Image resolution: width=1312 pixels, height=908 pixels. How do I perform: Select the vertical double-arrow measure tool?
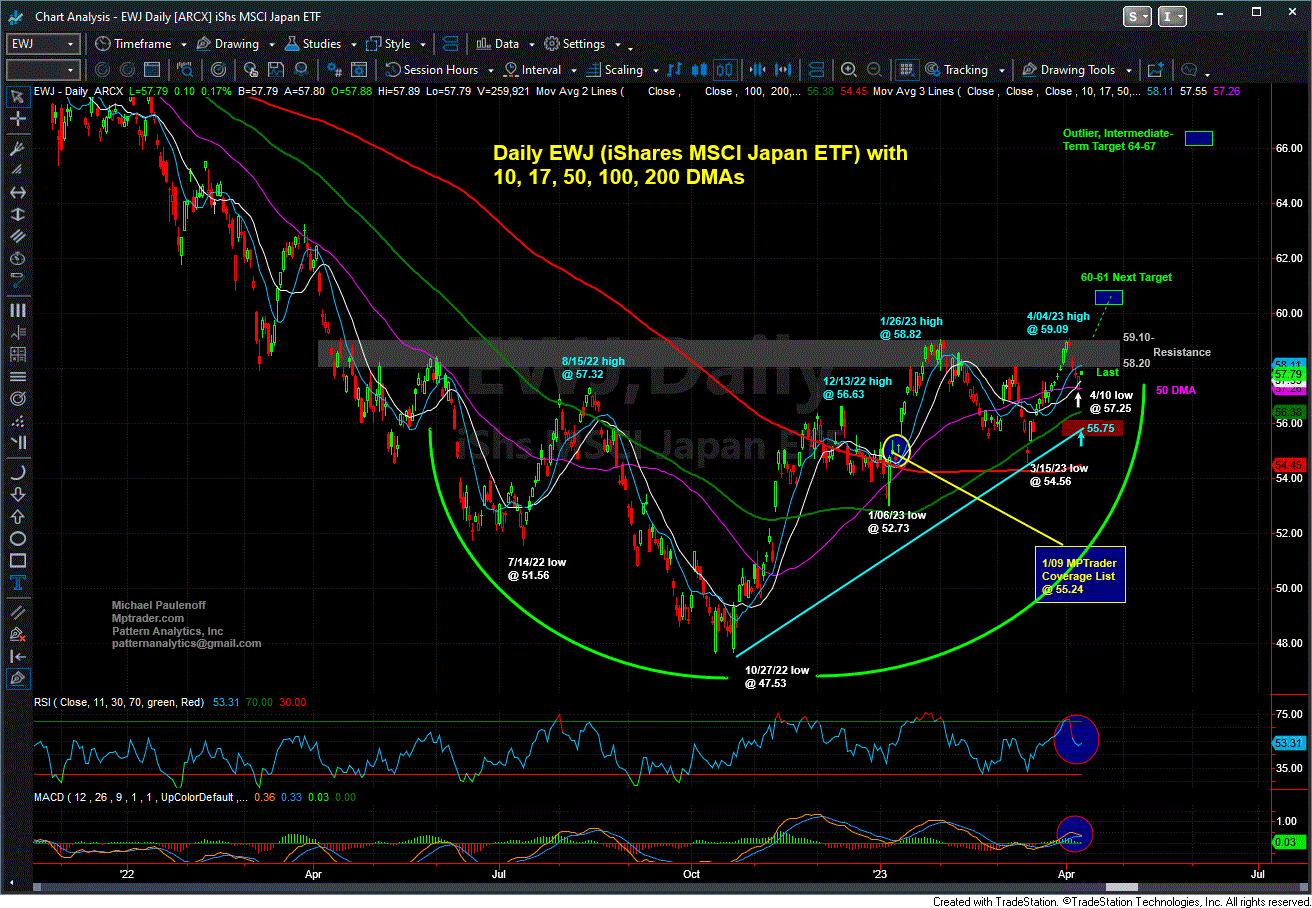point(18,214)
